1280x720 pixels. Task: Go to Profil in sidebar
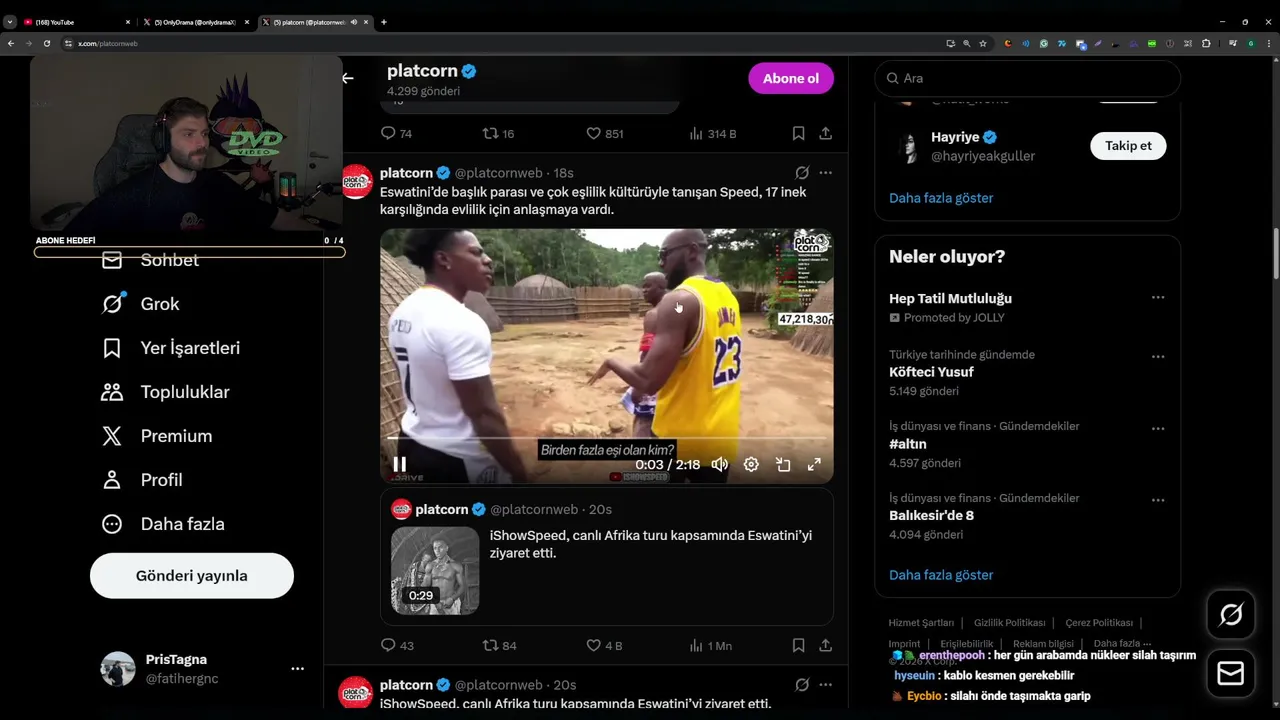point(142,480)
